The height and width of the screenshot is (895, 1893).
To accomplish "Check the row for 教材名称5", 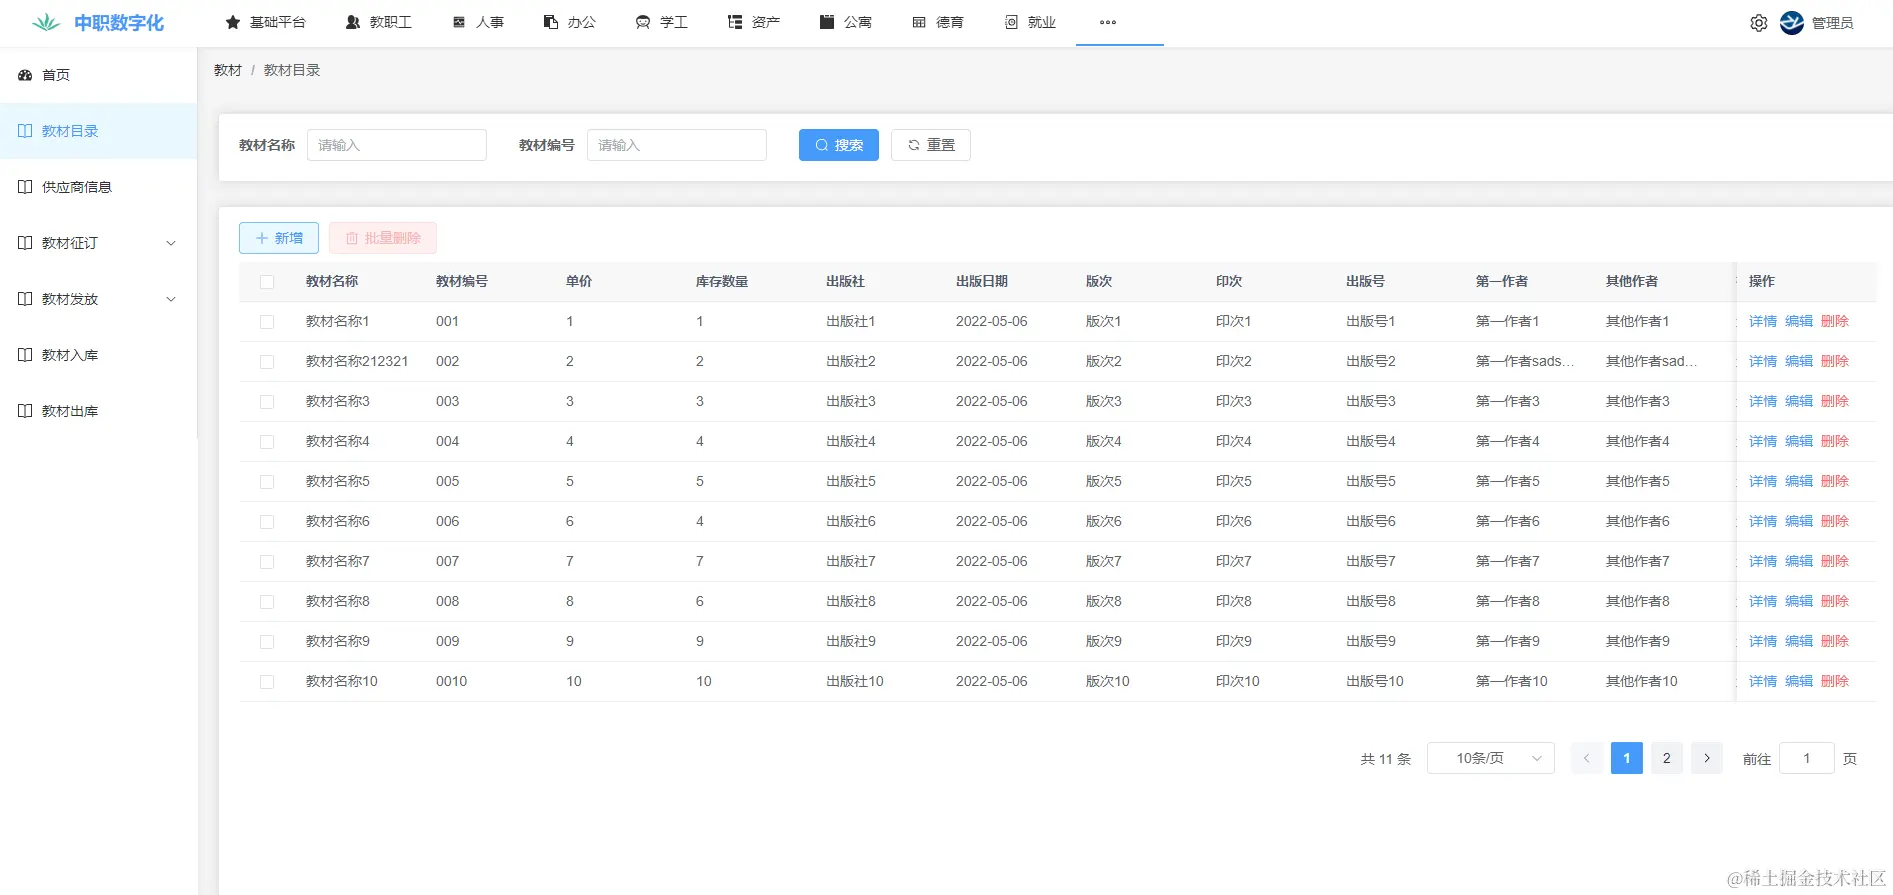I will point(267,482).
